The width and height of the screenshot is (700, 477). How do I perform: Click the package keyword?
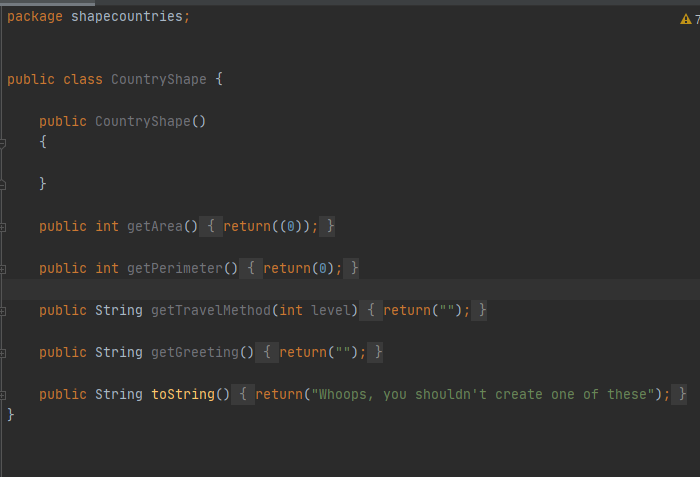35,17
